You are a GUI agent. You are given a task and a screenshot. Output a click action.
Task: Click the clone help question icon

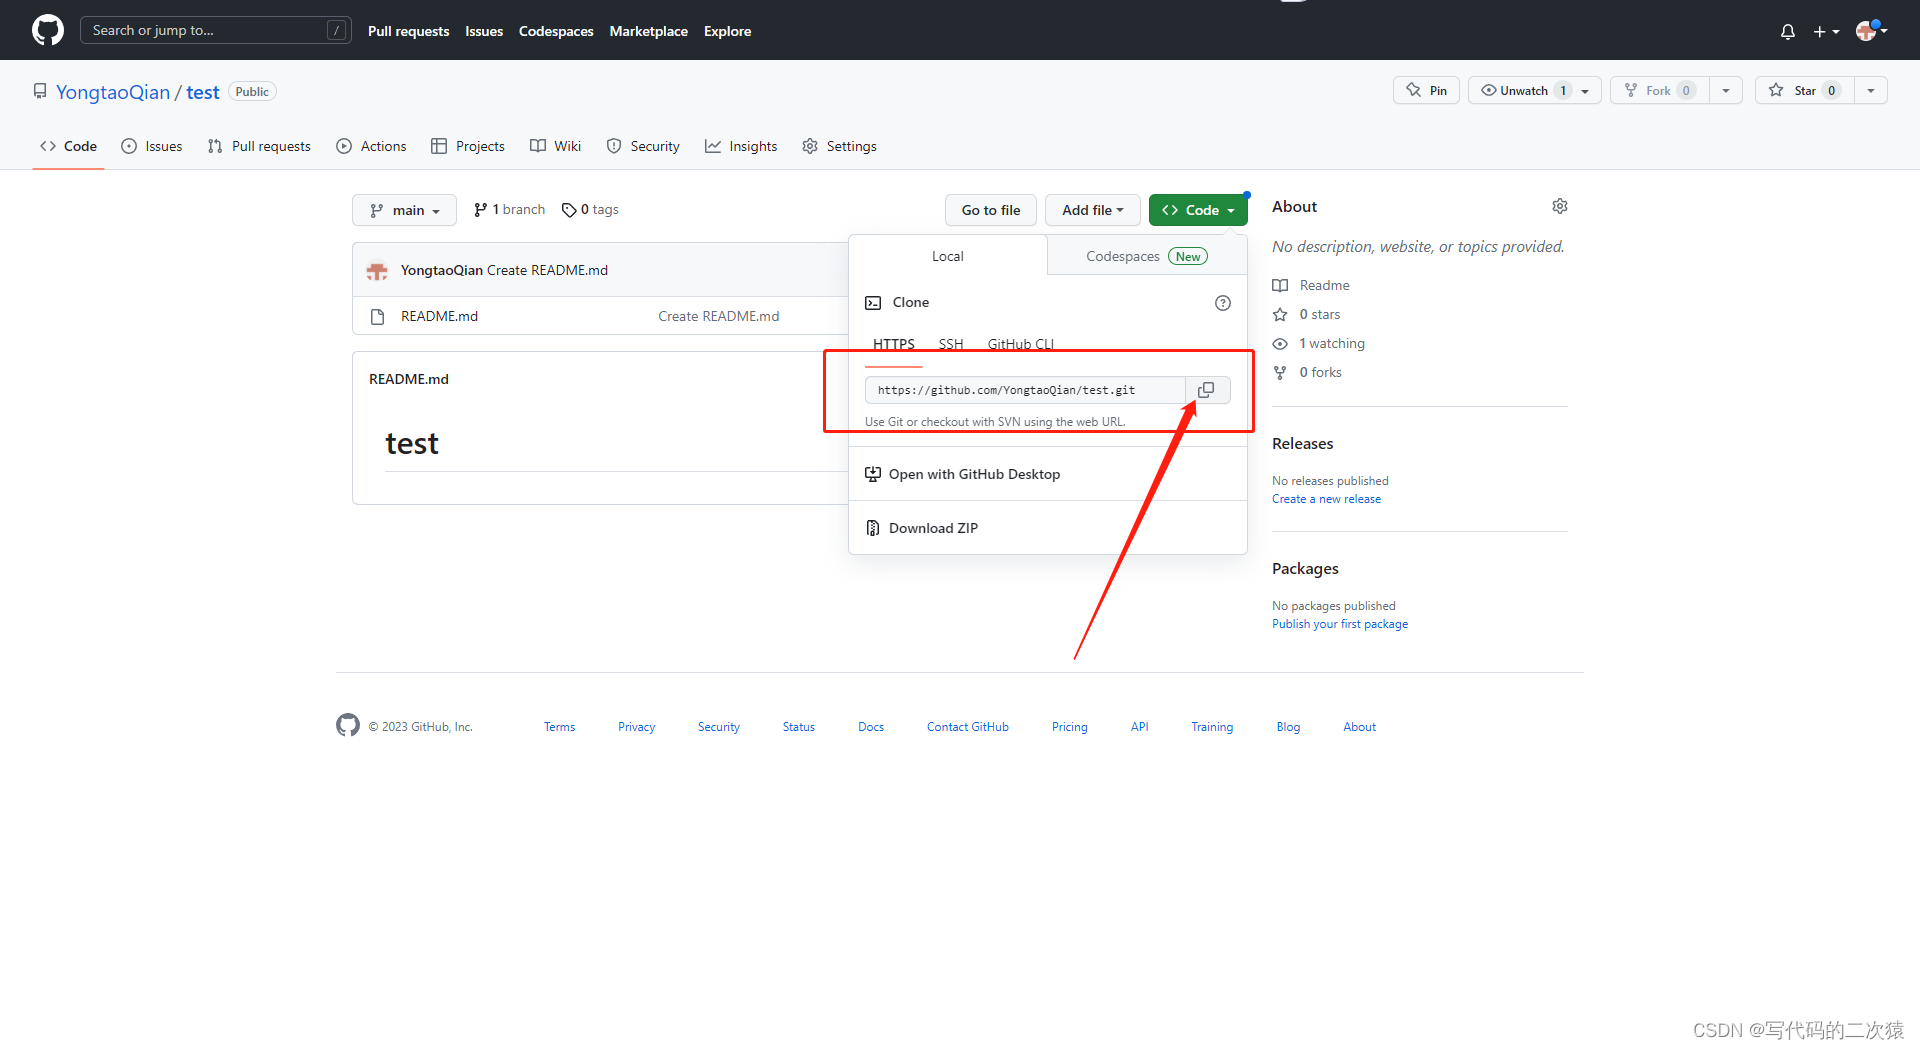(1223, 303)
